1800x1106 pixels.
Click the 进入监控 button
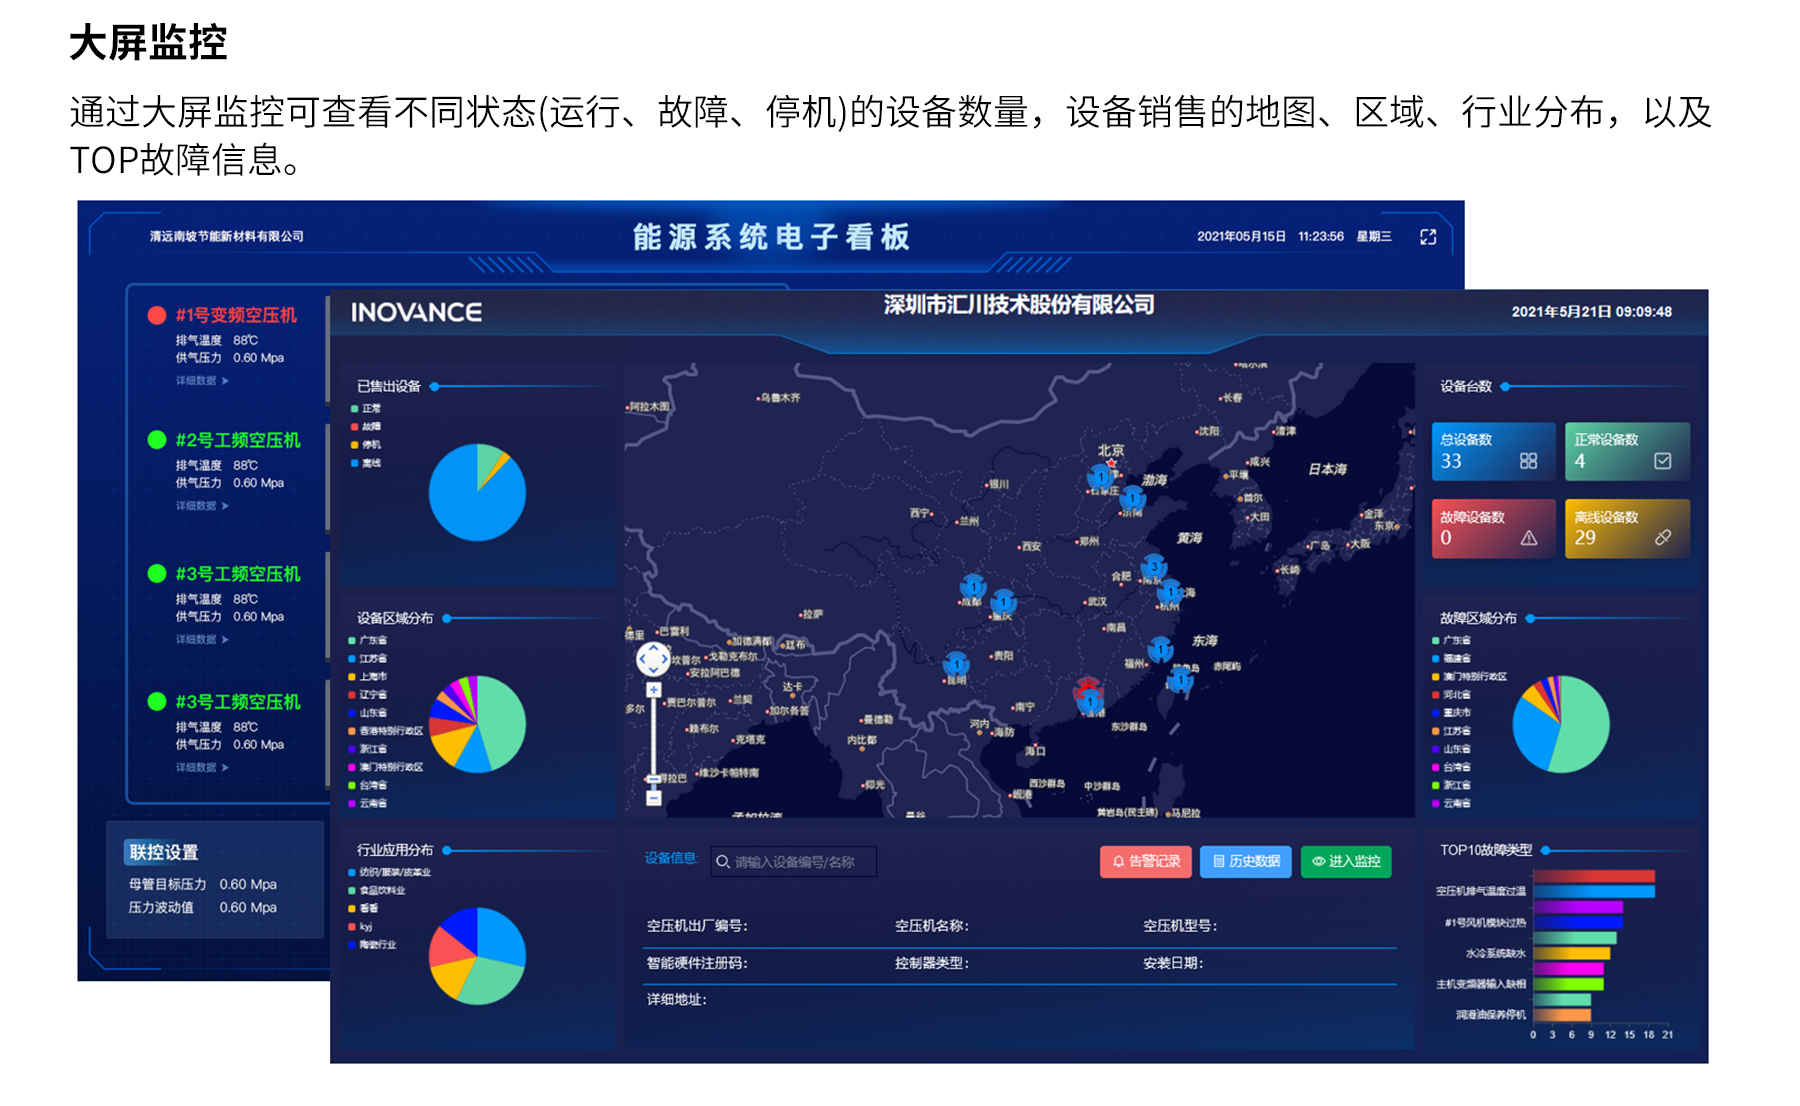pyautogui.click(x=1346, y=862)
